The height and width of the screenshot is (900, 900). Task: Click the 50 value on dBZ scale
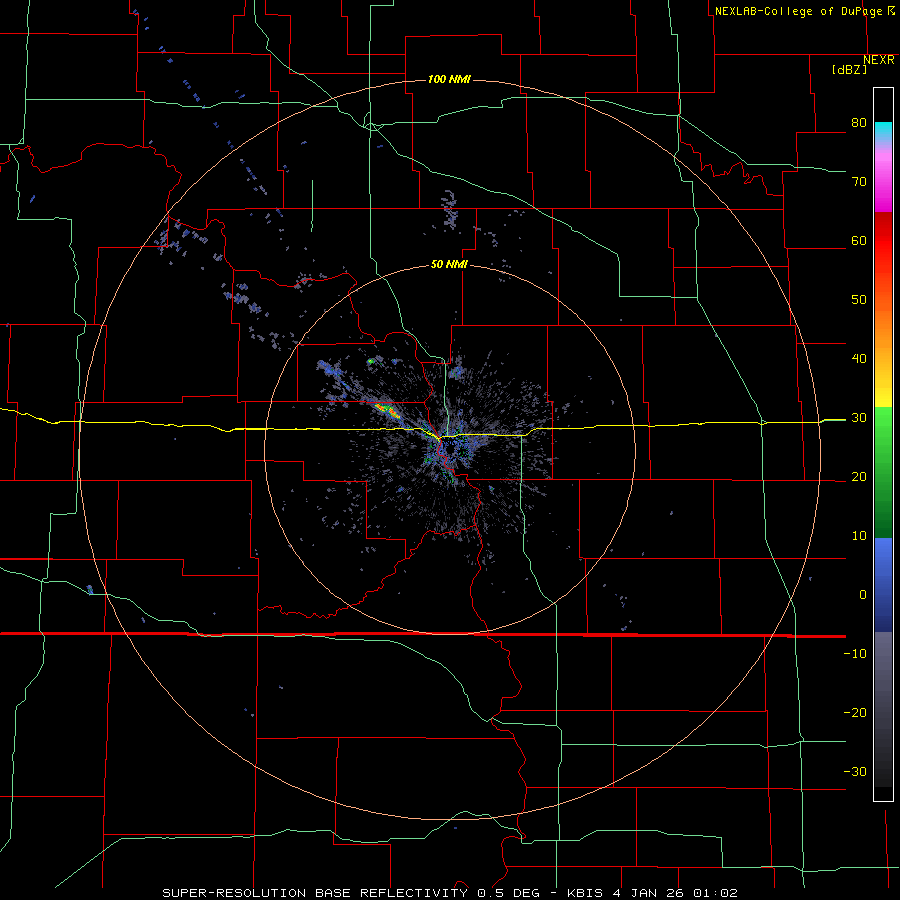859,300
